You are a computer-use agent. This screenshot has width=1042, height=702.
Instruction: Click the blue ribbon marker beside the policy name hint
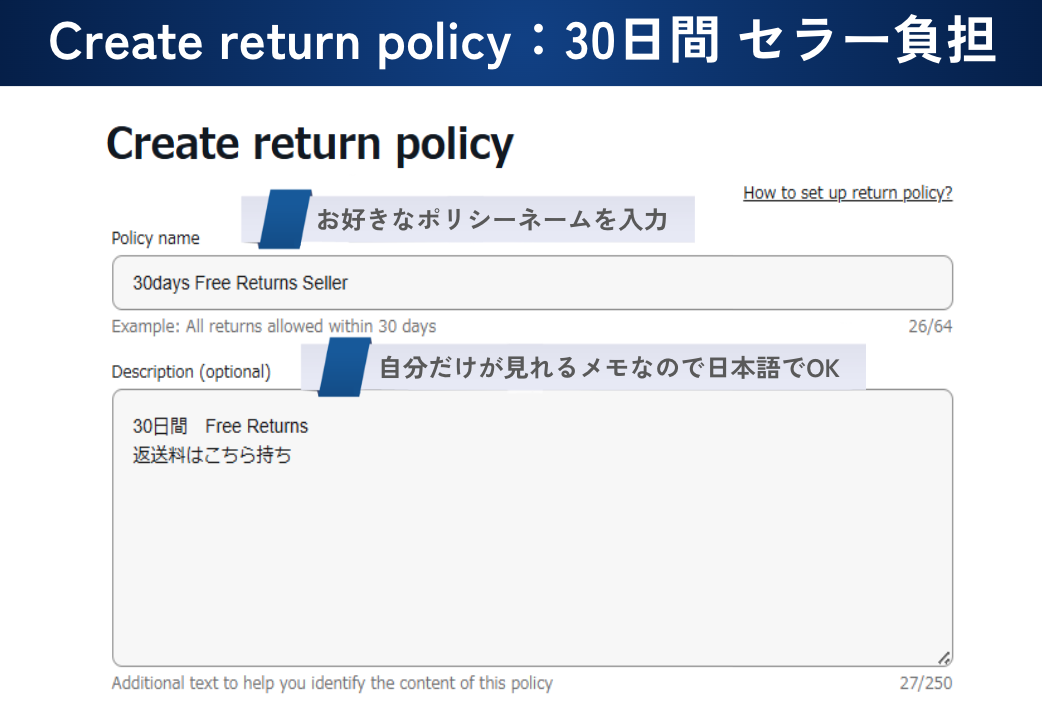(285, 218)
